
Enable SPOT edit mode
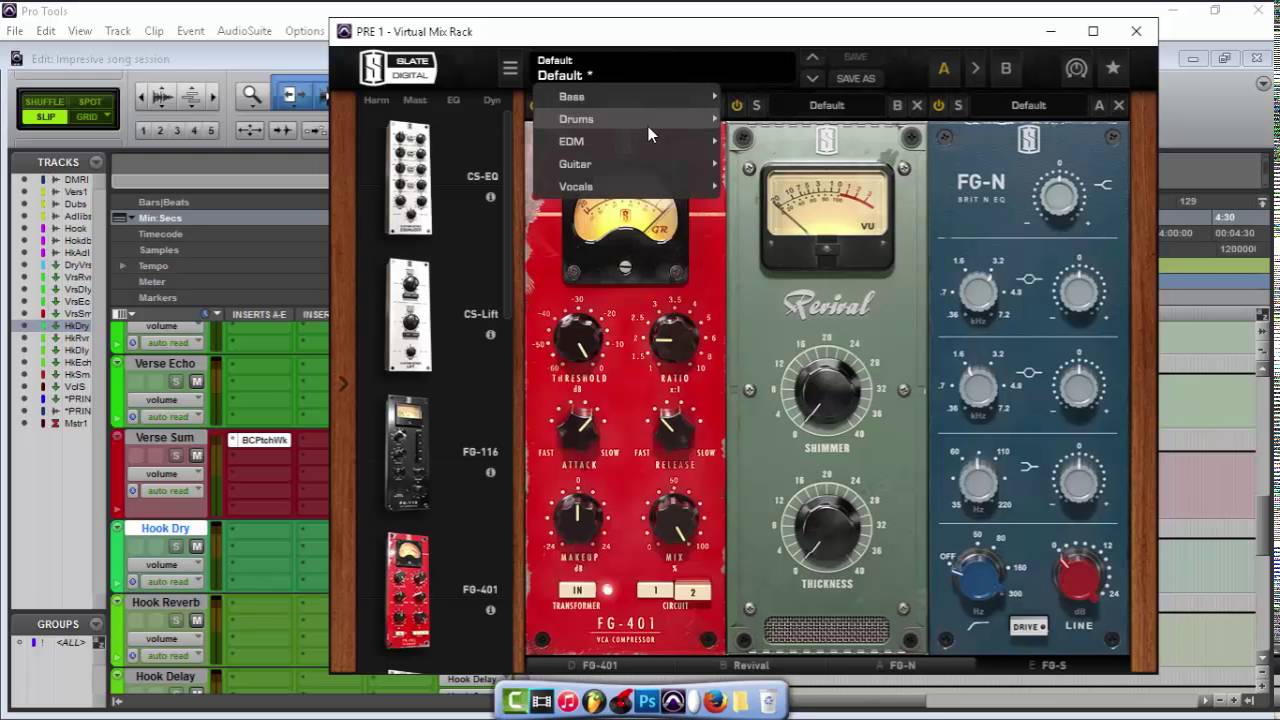91,102
